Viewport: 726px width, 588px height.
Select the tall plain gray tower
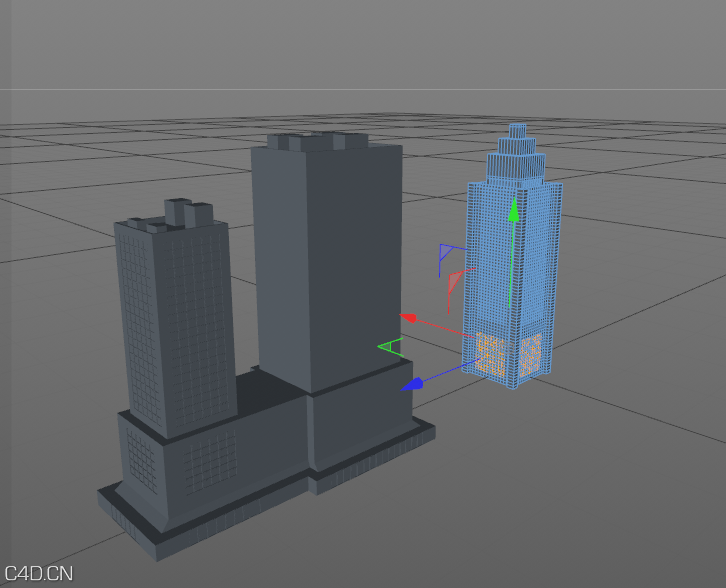click(329, 262)
